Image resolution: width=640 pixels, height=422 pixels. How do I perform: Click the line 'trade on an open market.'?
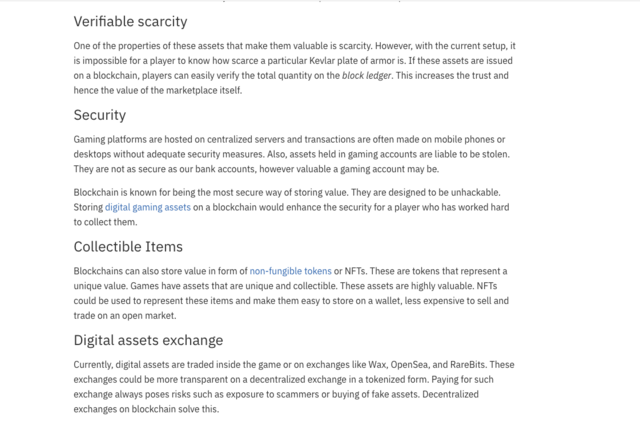point(125,316)
